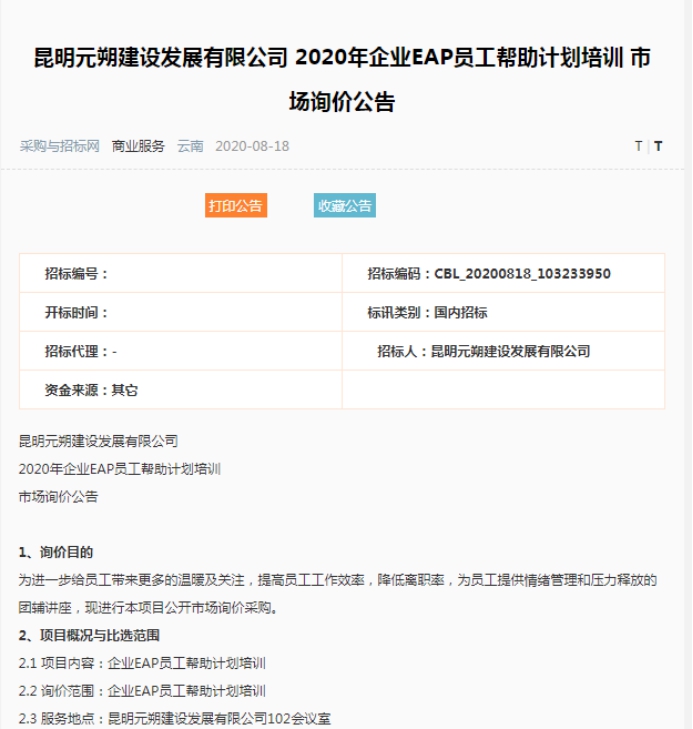Open the 采购与招标网 source link

(x=60, y=146)
